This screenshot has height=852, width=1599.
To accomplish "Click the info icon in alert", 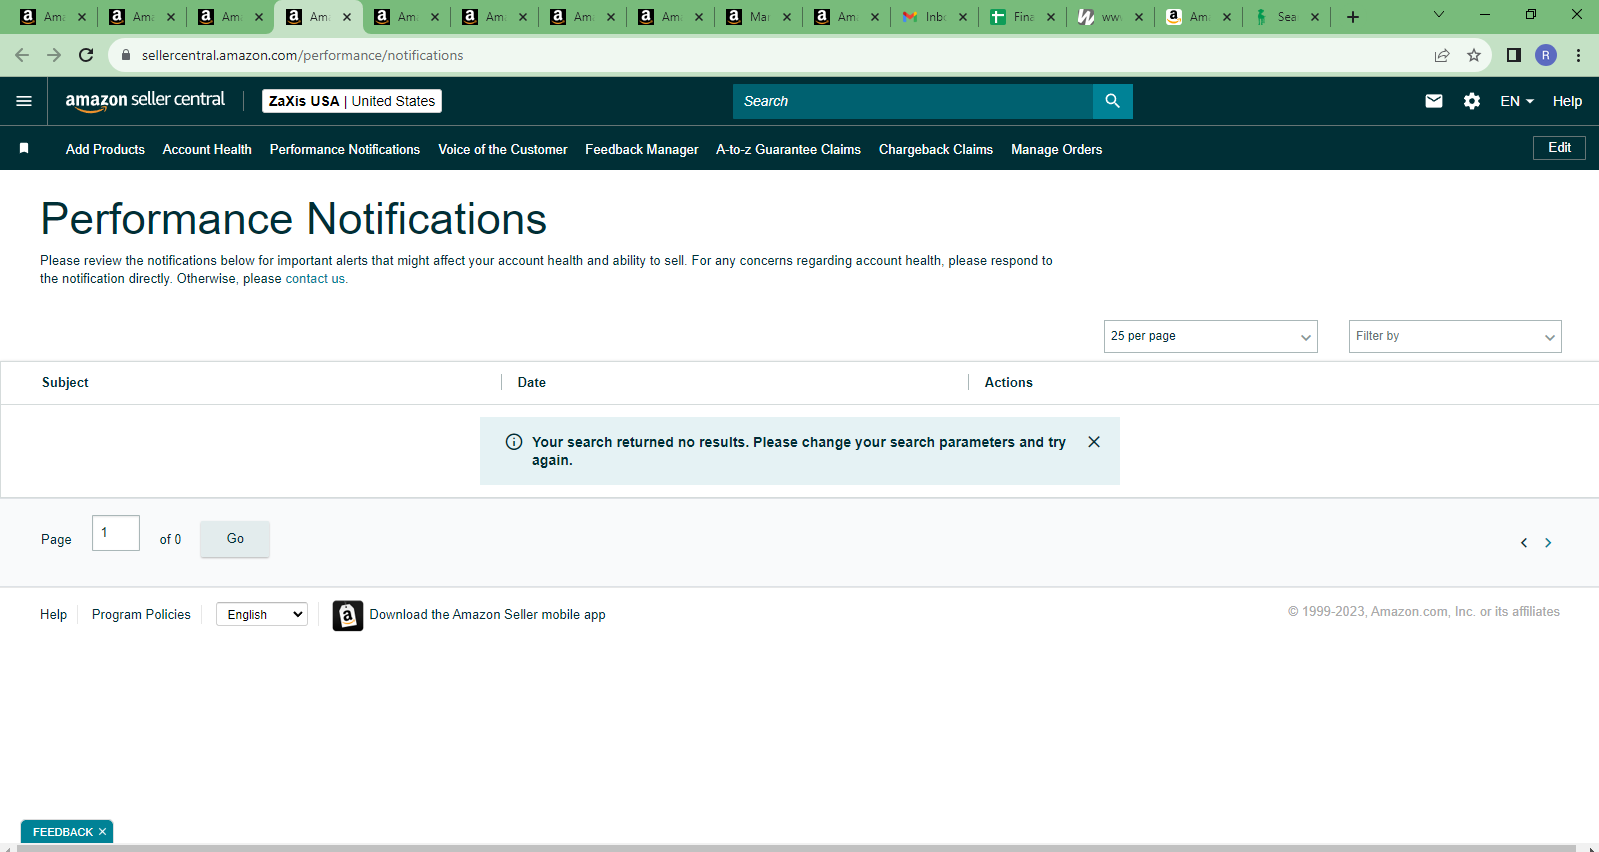I will [x=514, y=442].
